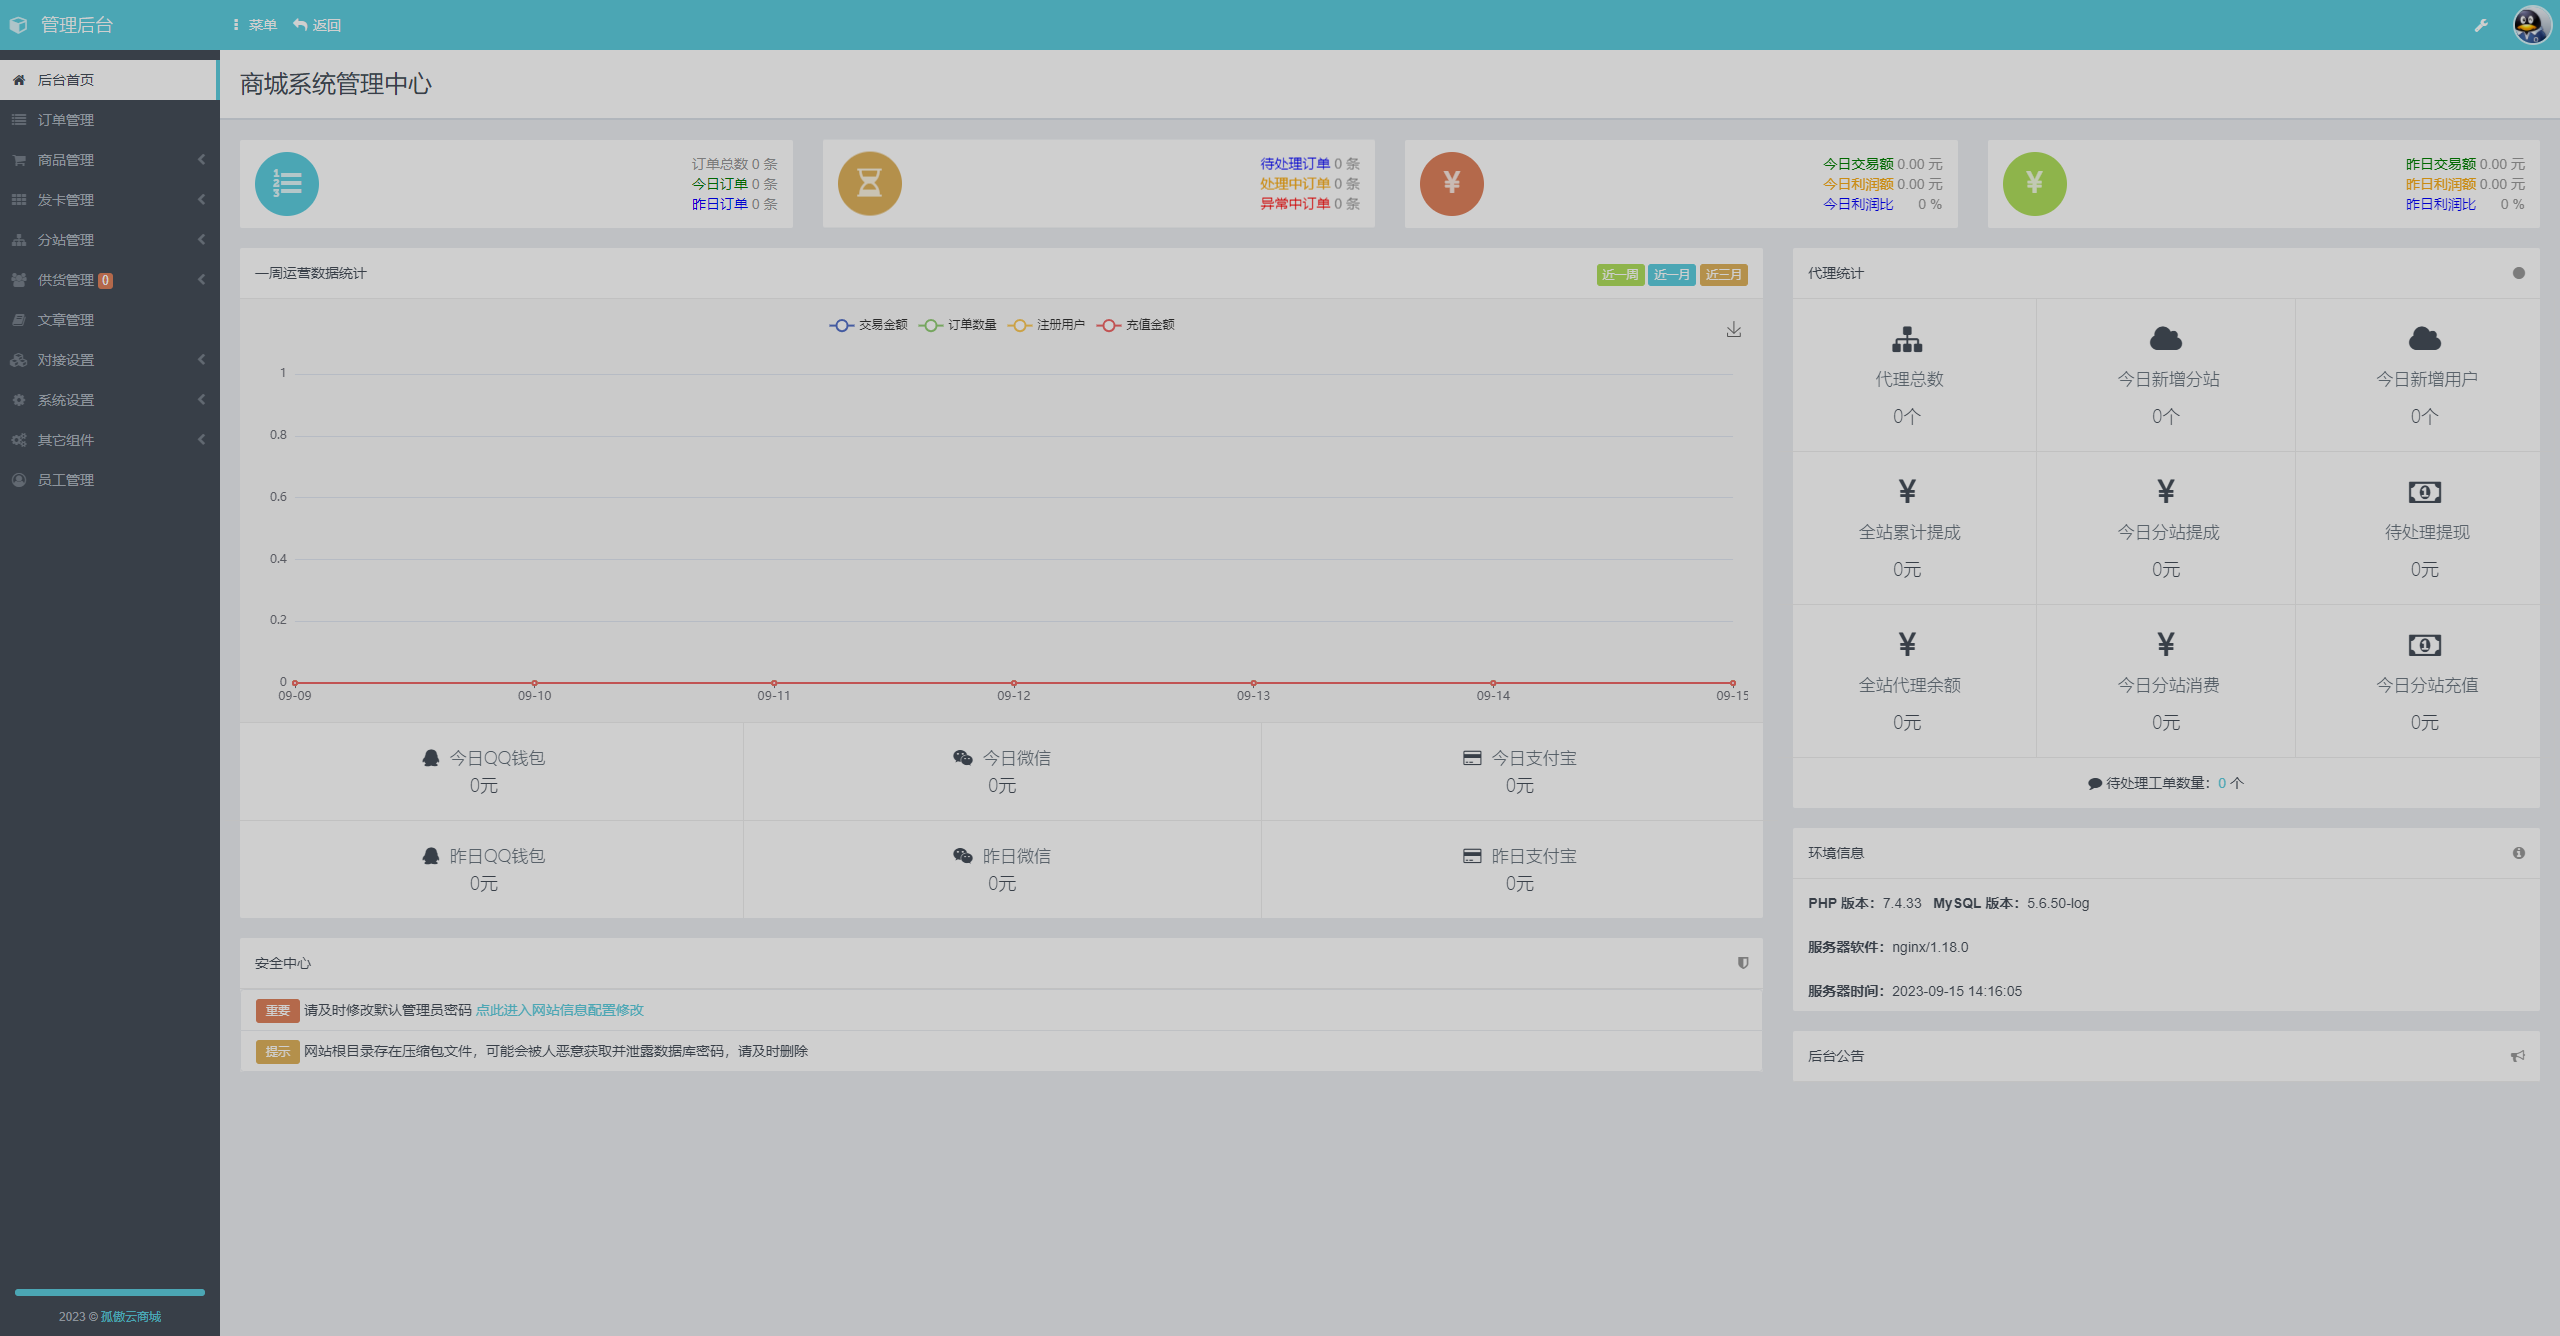Click the teal order list icon
The image size is (2560, 1336).
pos(287,184)
